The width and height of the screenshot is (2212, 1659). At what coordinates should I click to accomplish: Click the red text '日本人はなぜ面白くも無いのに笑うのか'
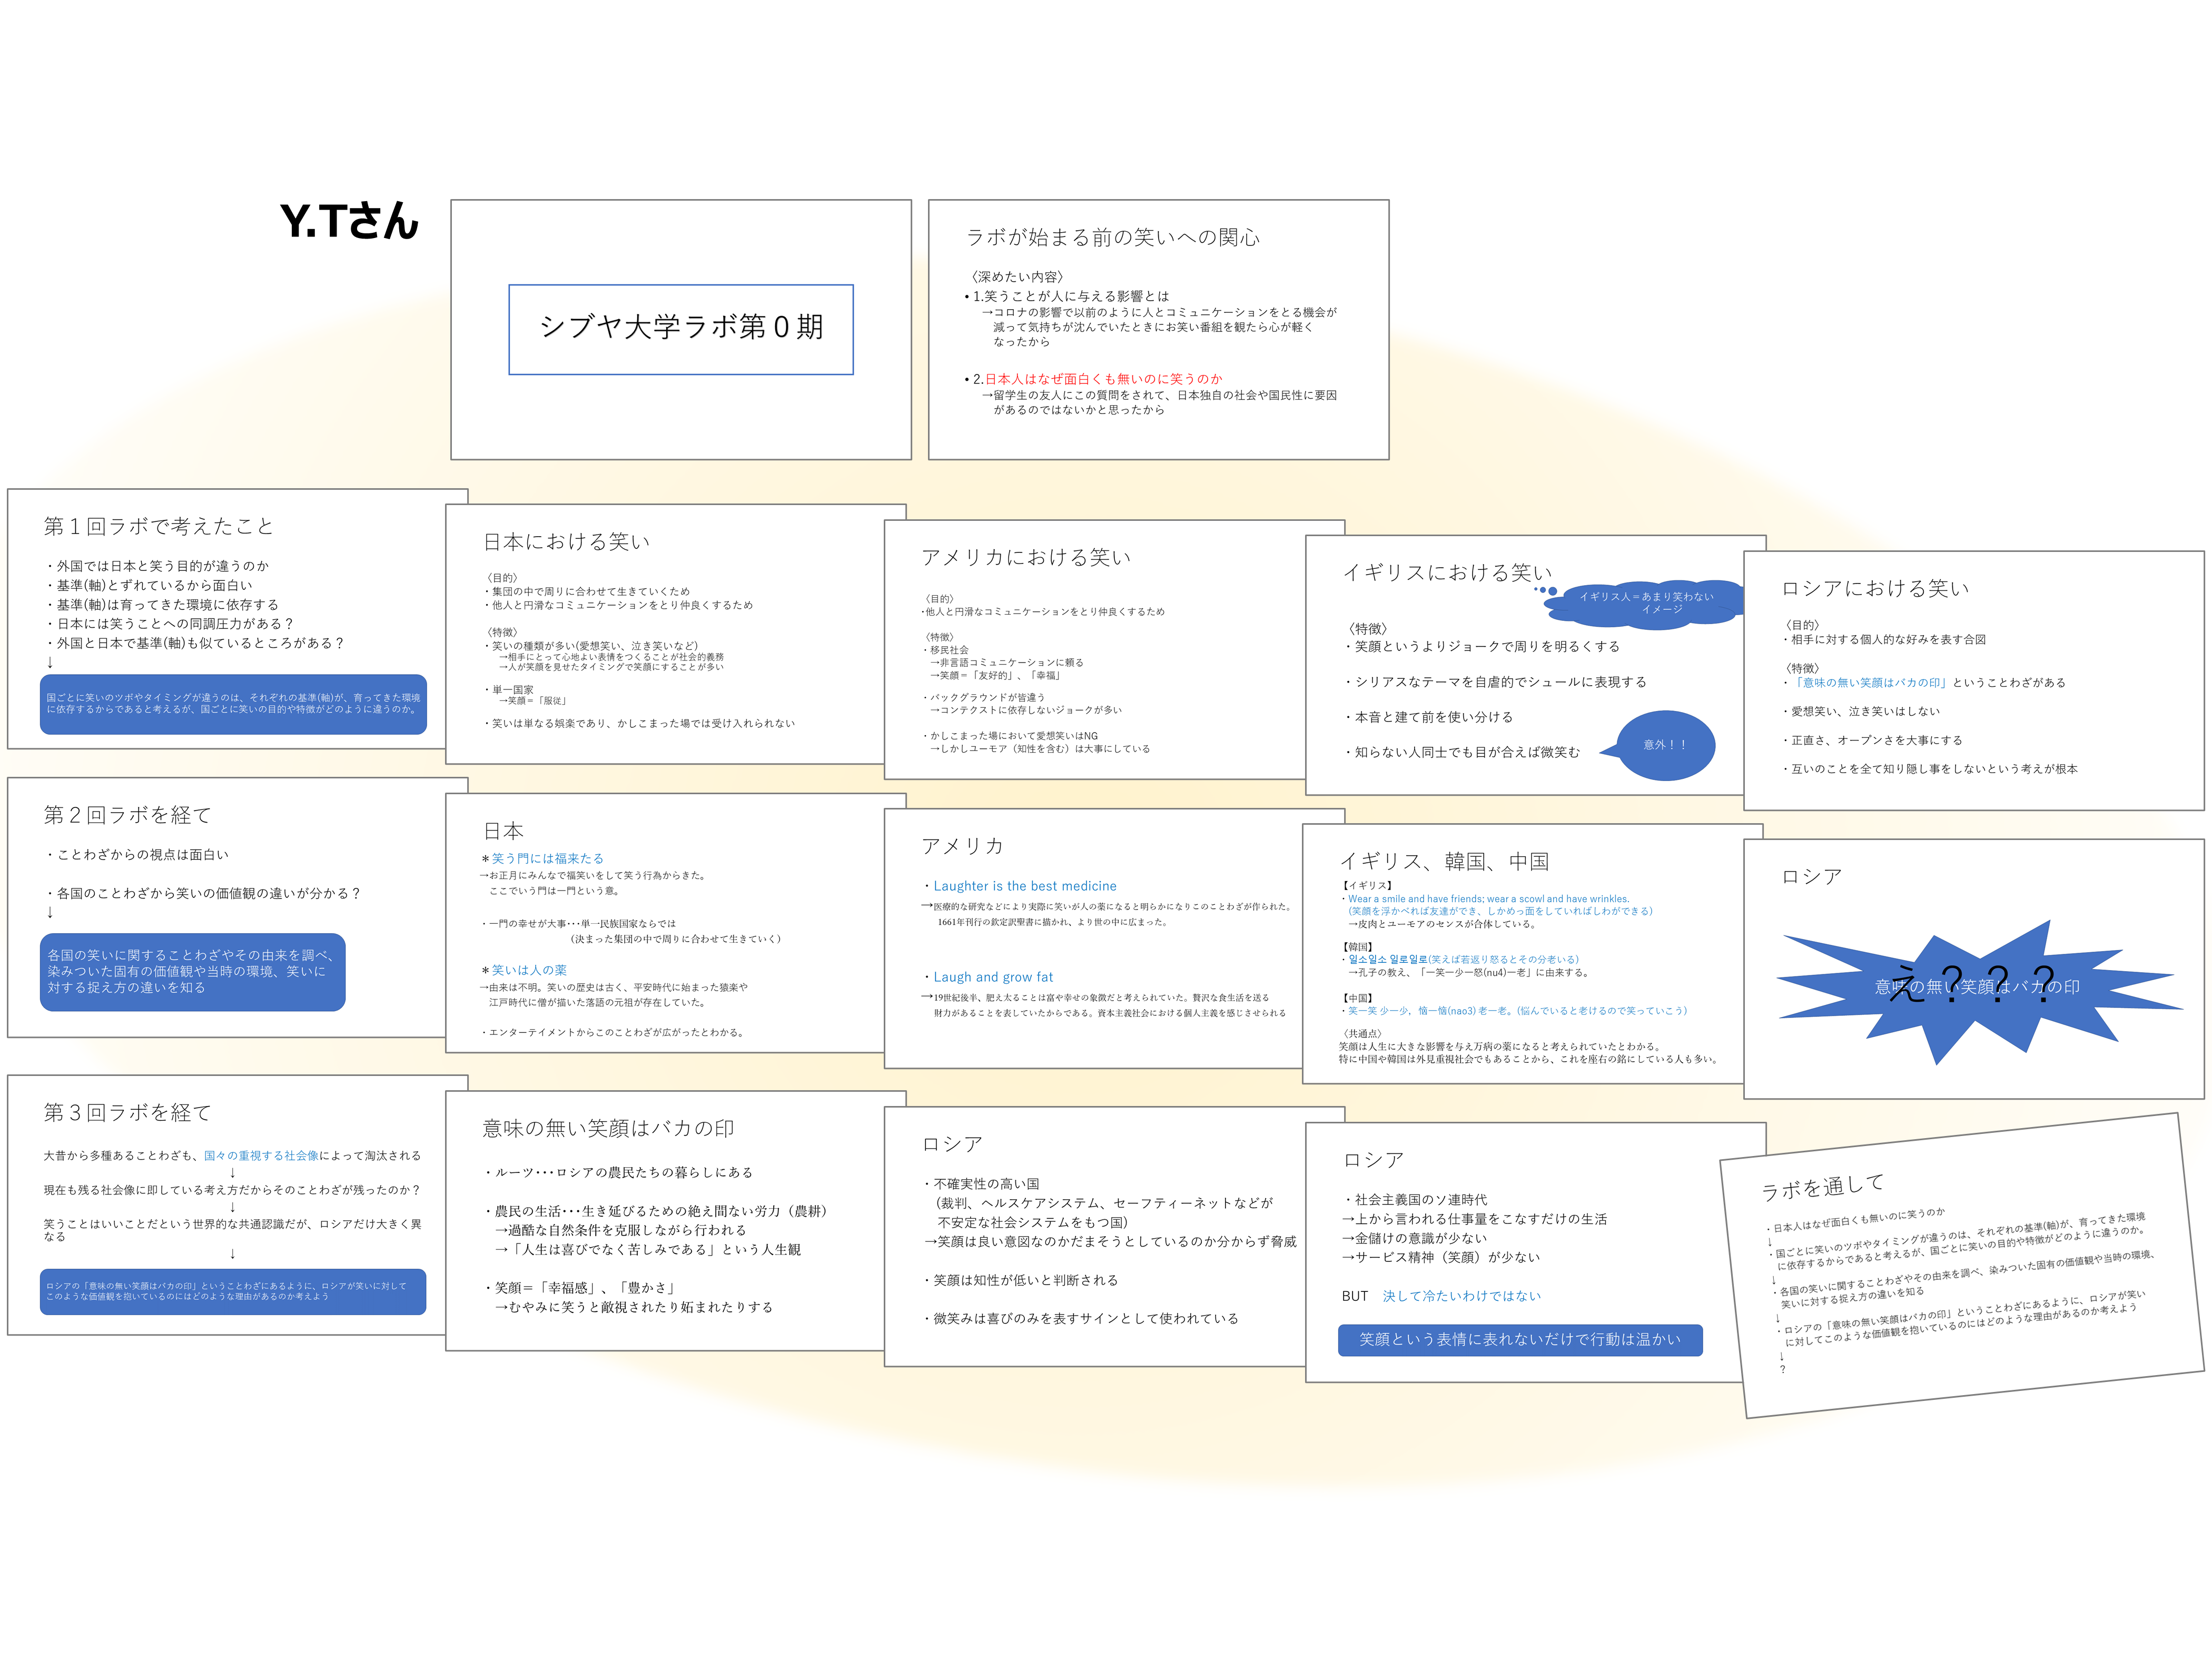(1103, 379)
